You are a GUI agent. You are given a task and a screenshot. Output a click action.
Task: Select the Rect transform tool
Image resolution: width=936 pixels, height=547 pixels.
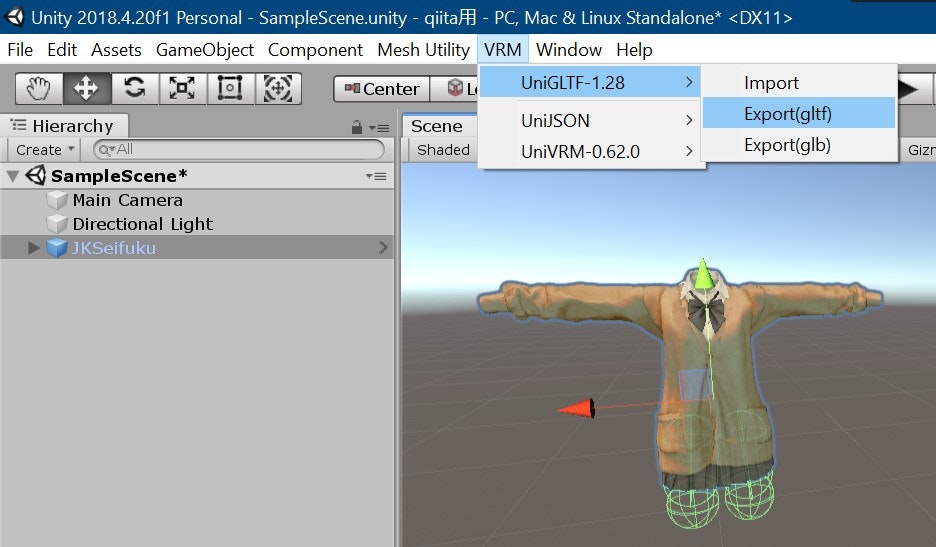pos(230,88)
